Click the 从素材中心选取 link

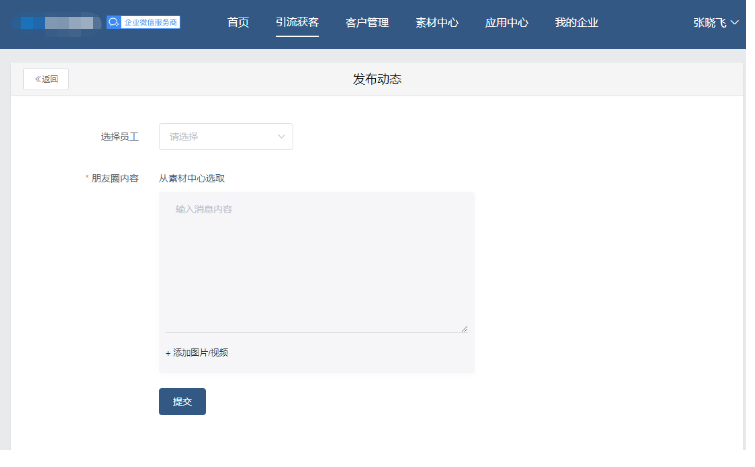pos(192,178)
